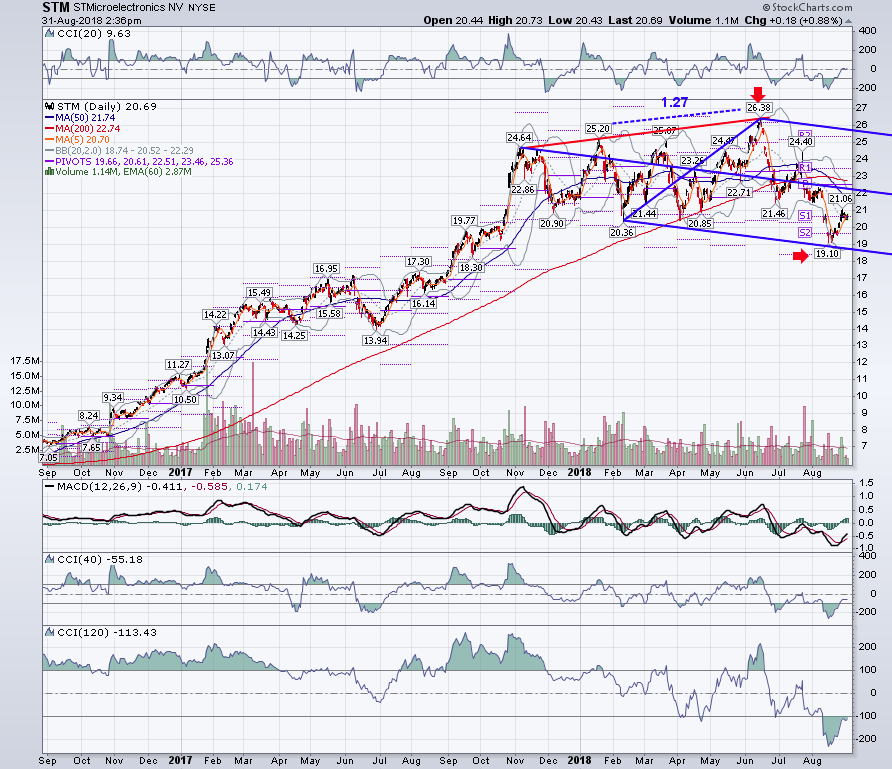Click the area-chart icon beside CCI(120)

click(x=49, y=632)
